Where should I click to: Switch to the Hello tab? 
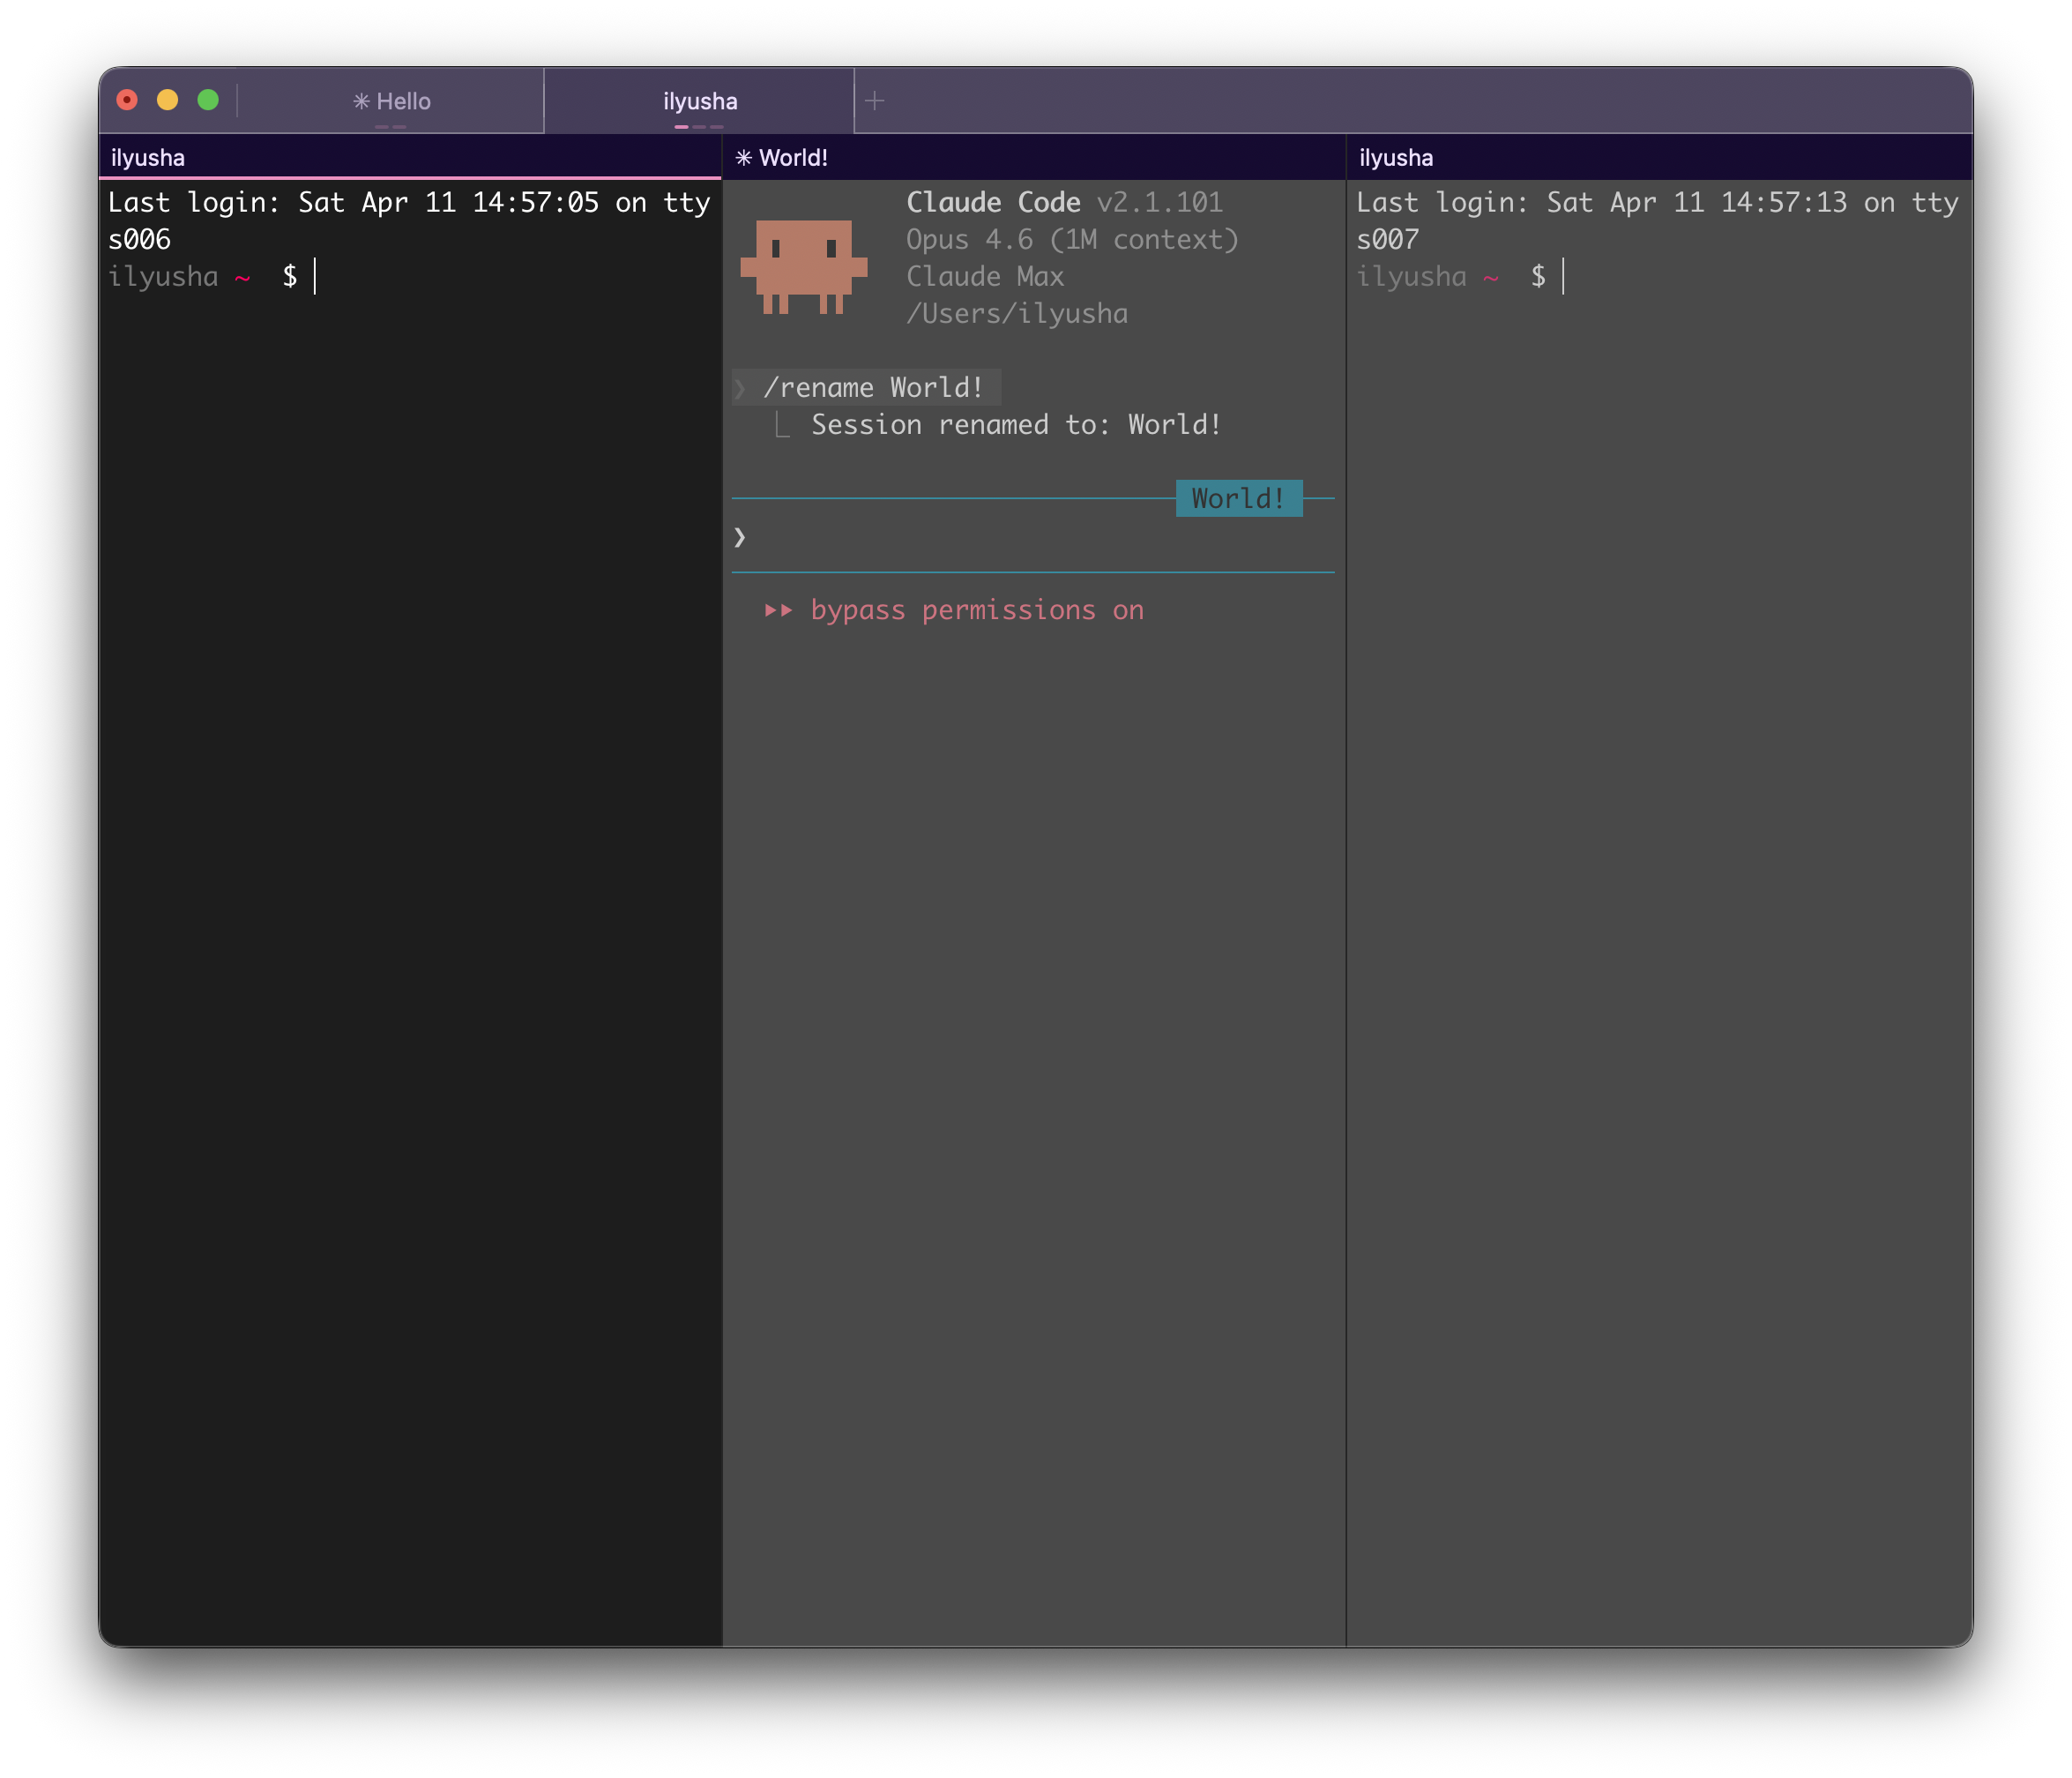(x=391, y=101)
